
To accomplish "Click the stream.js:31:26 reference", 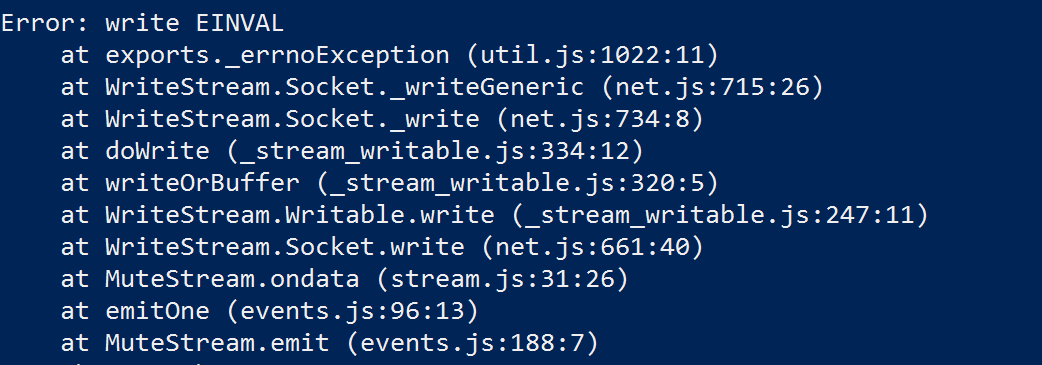I will [x=502, y=280].
